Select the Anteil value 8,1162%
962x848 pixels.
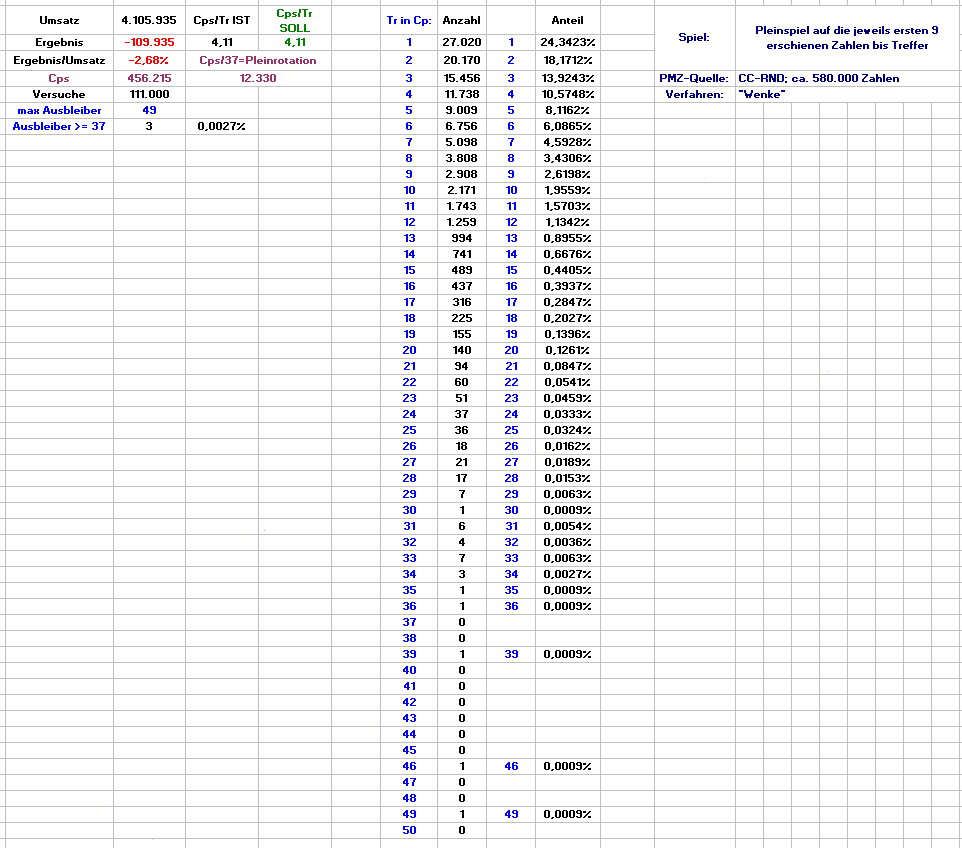568,110
